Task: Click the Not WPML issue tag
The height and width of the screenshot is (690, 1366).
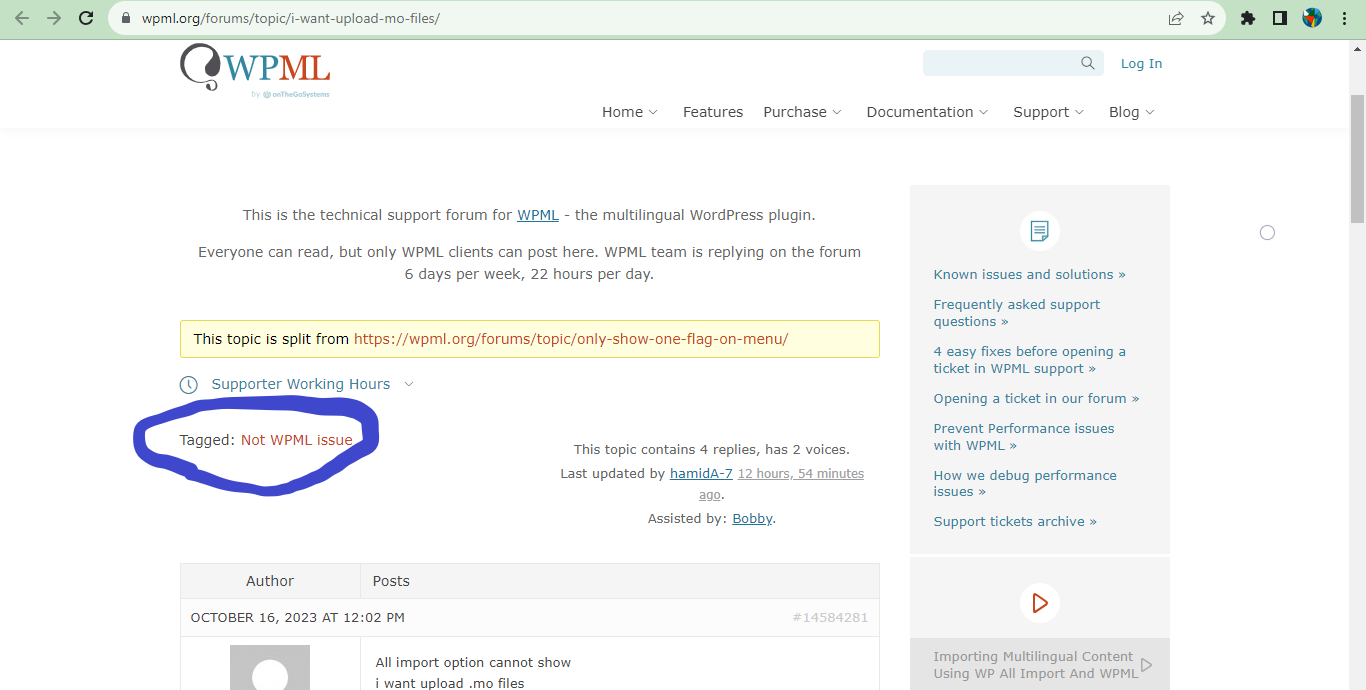Action: [297, 440]
